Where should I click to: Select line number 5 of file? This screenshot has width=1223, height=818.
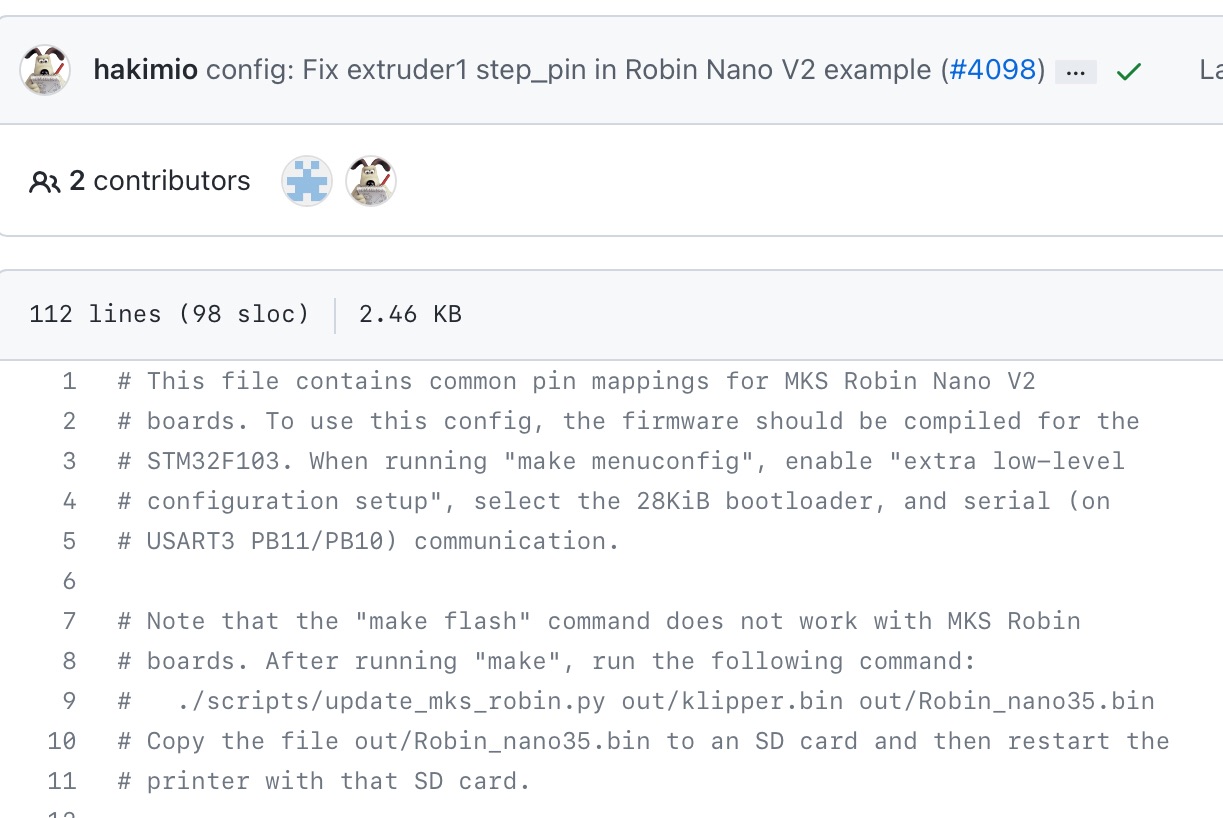tap(69, 541)
